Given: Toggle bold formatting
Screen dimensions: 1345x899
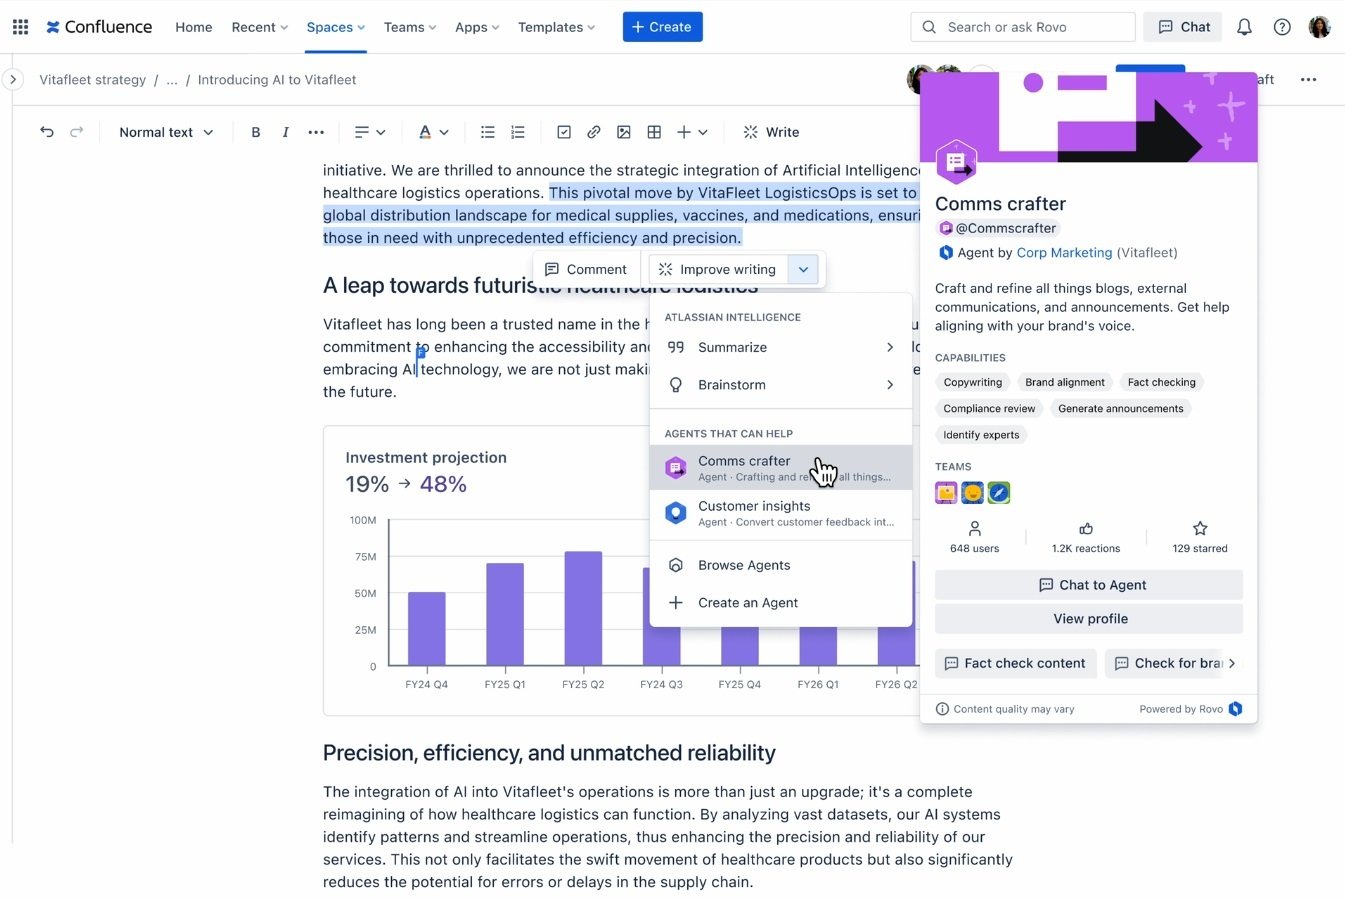Looking at the screenshot, I should click(x=255, y=131).
